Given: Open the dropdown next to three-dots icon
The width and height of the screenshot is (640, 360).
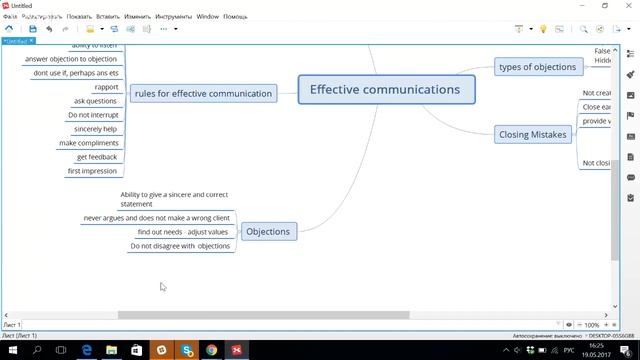Looking at the screenshot, I should 176,29.
